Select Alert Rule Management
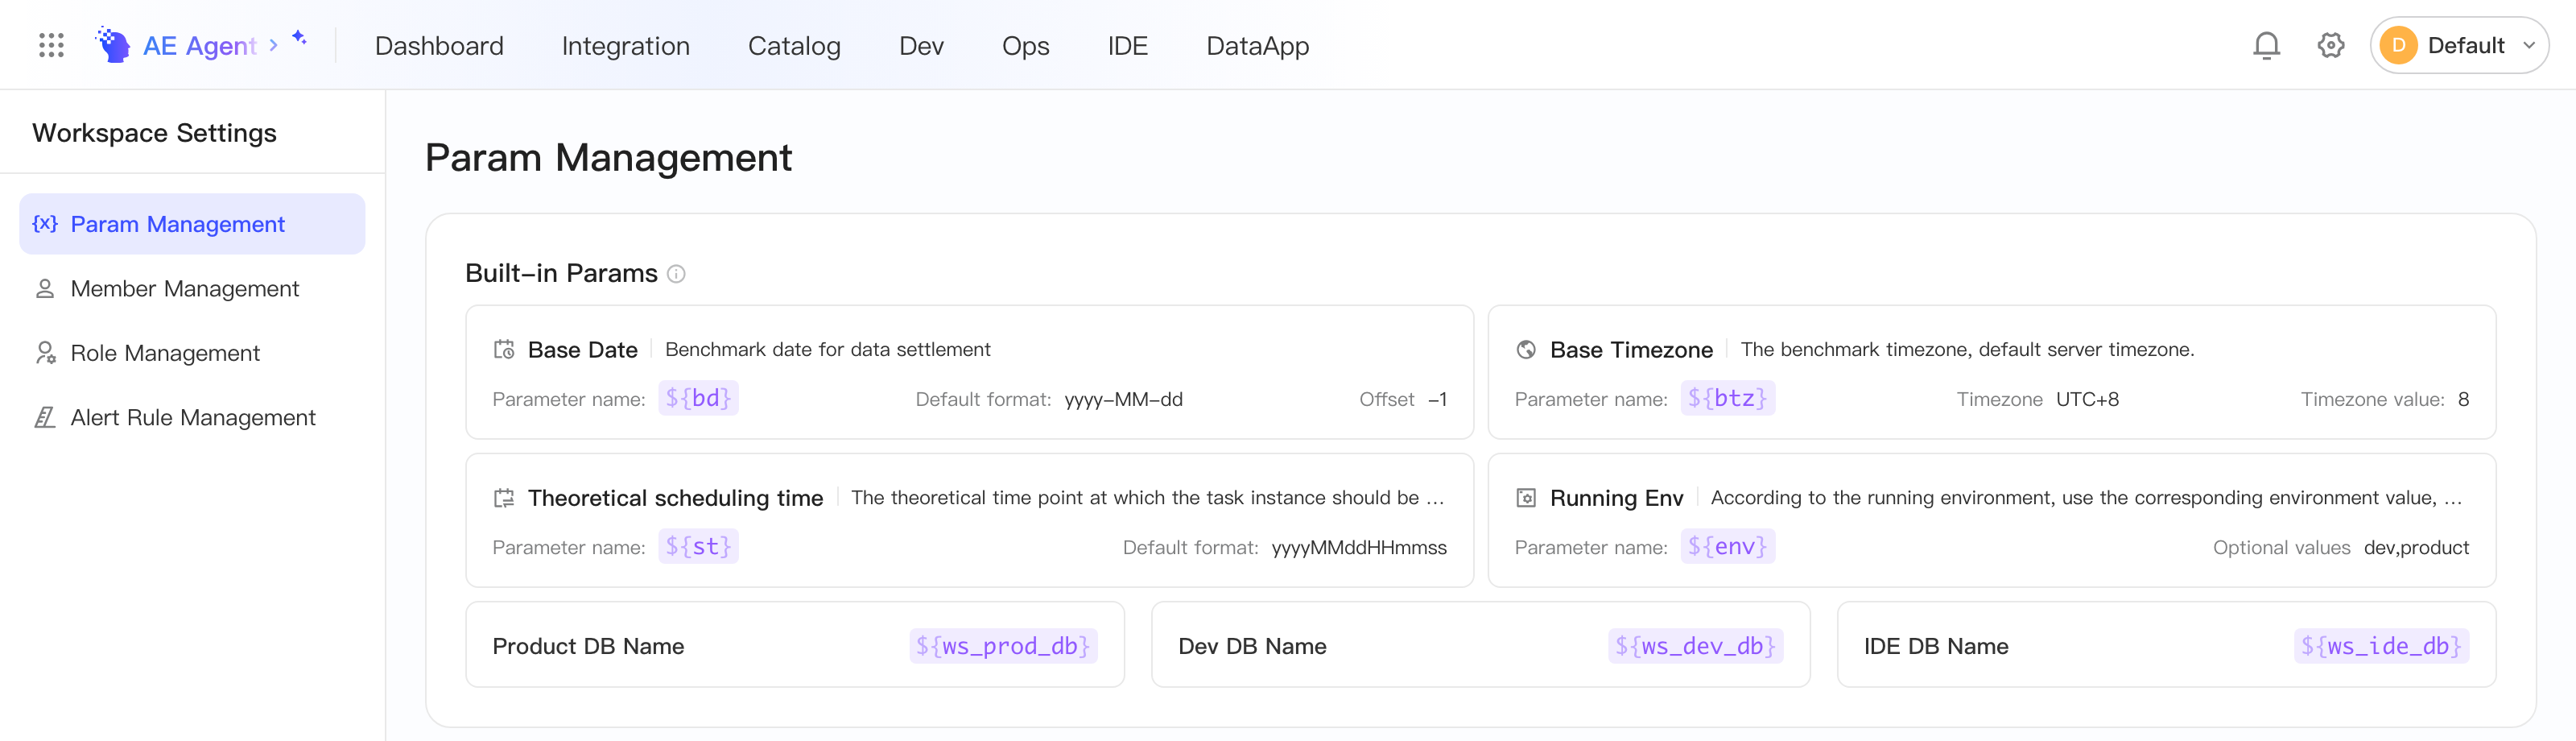The width and height of the screenshot is (2576, 741). pyautogui.click(x=192, y=417)
